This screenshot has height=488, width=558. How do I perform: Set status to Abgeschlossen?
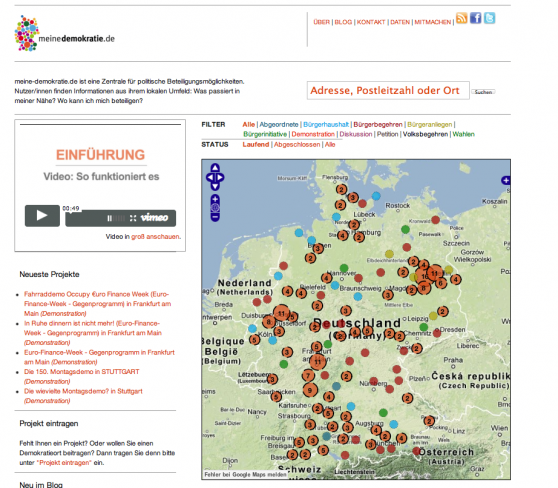click(297, 144)
